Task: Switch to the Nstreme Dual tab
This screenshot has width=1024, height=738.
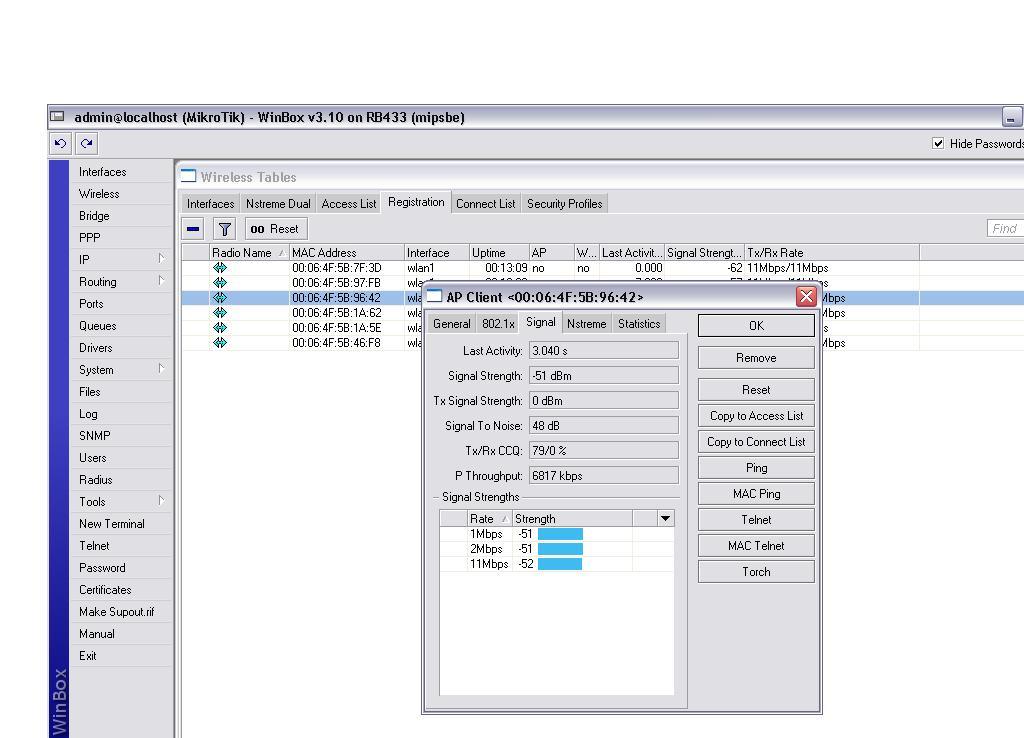Action: coord(278,204)
